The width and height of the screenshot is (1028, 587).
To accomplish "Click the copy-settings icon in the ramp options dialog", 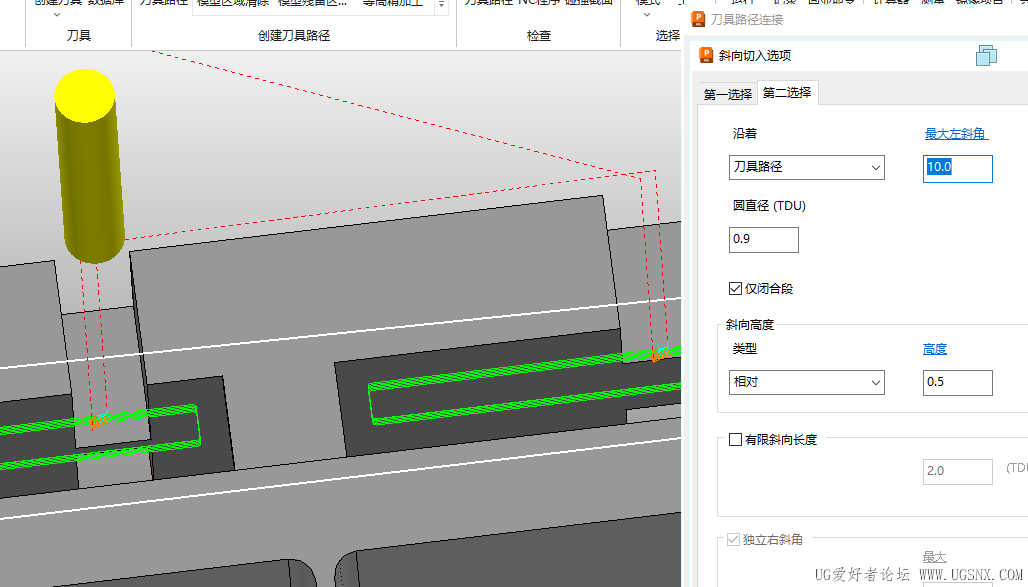I will pyautogui.click(x=986, y=56).
